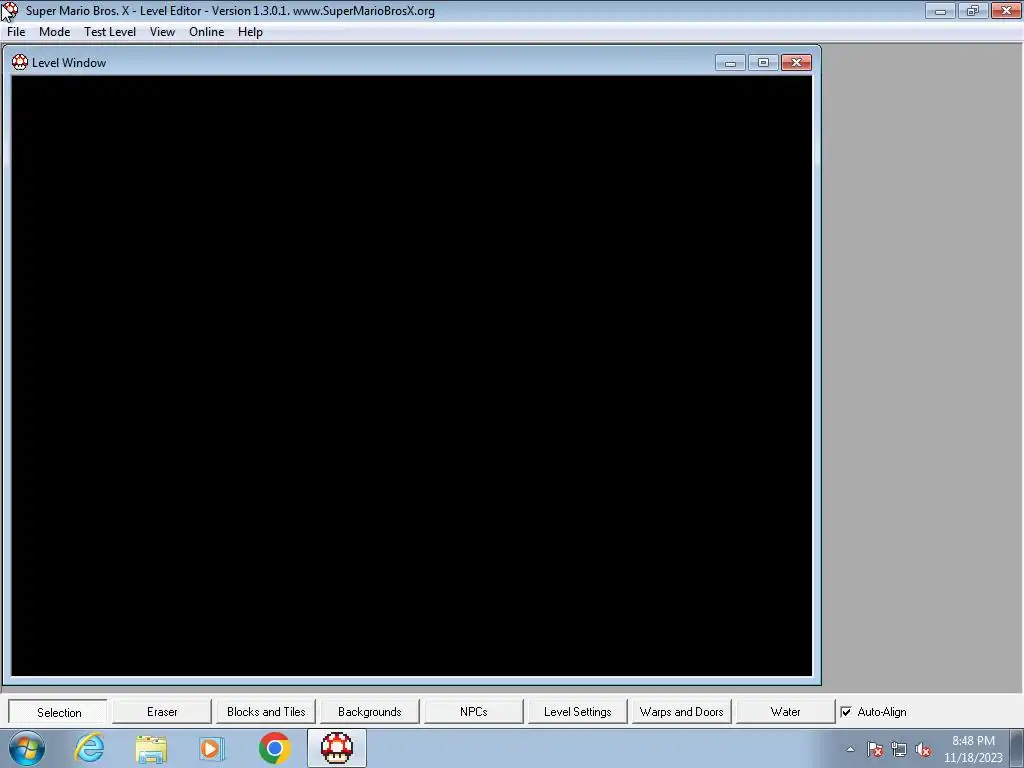
Task: Open the Backgrounds panel
Action: point(370,712)
